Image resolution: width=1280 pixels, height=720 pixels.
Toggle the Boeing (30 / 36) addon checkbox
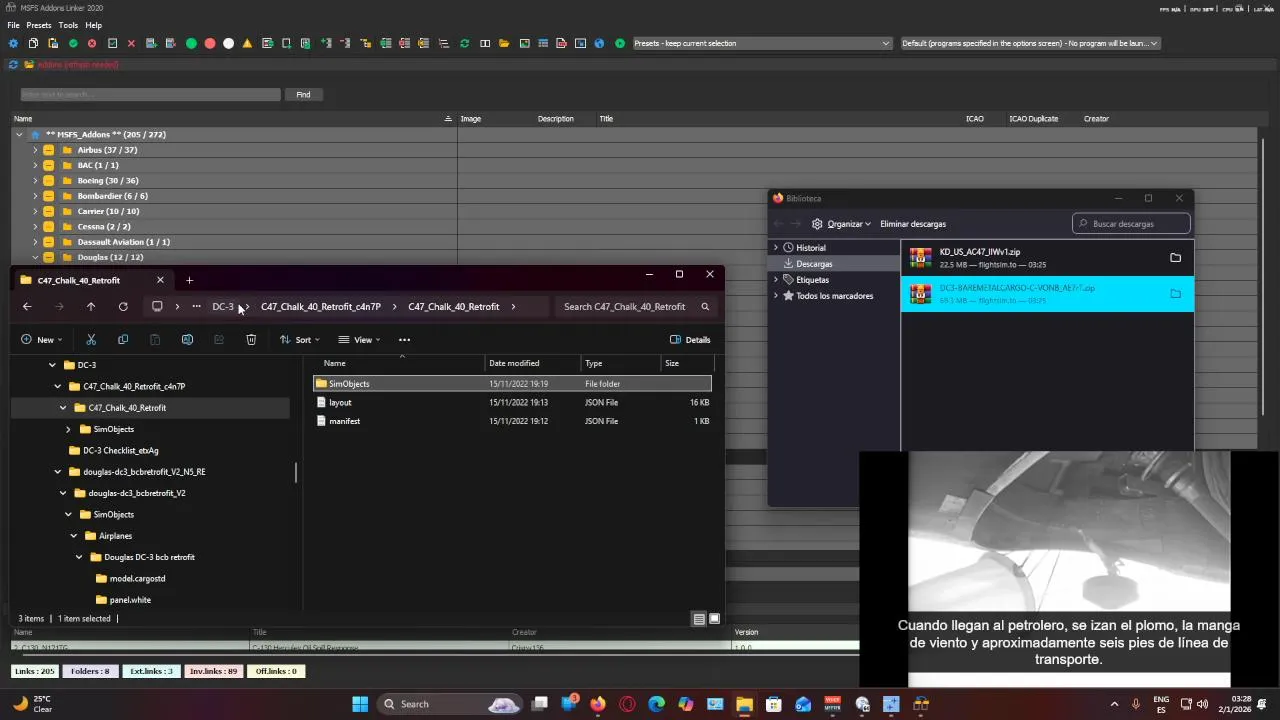(48, 181)
